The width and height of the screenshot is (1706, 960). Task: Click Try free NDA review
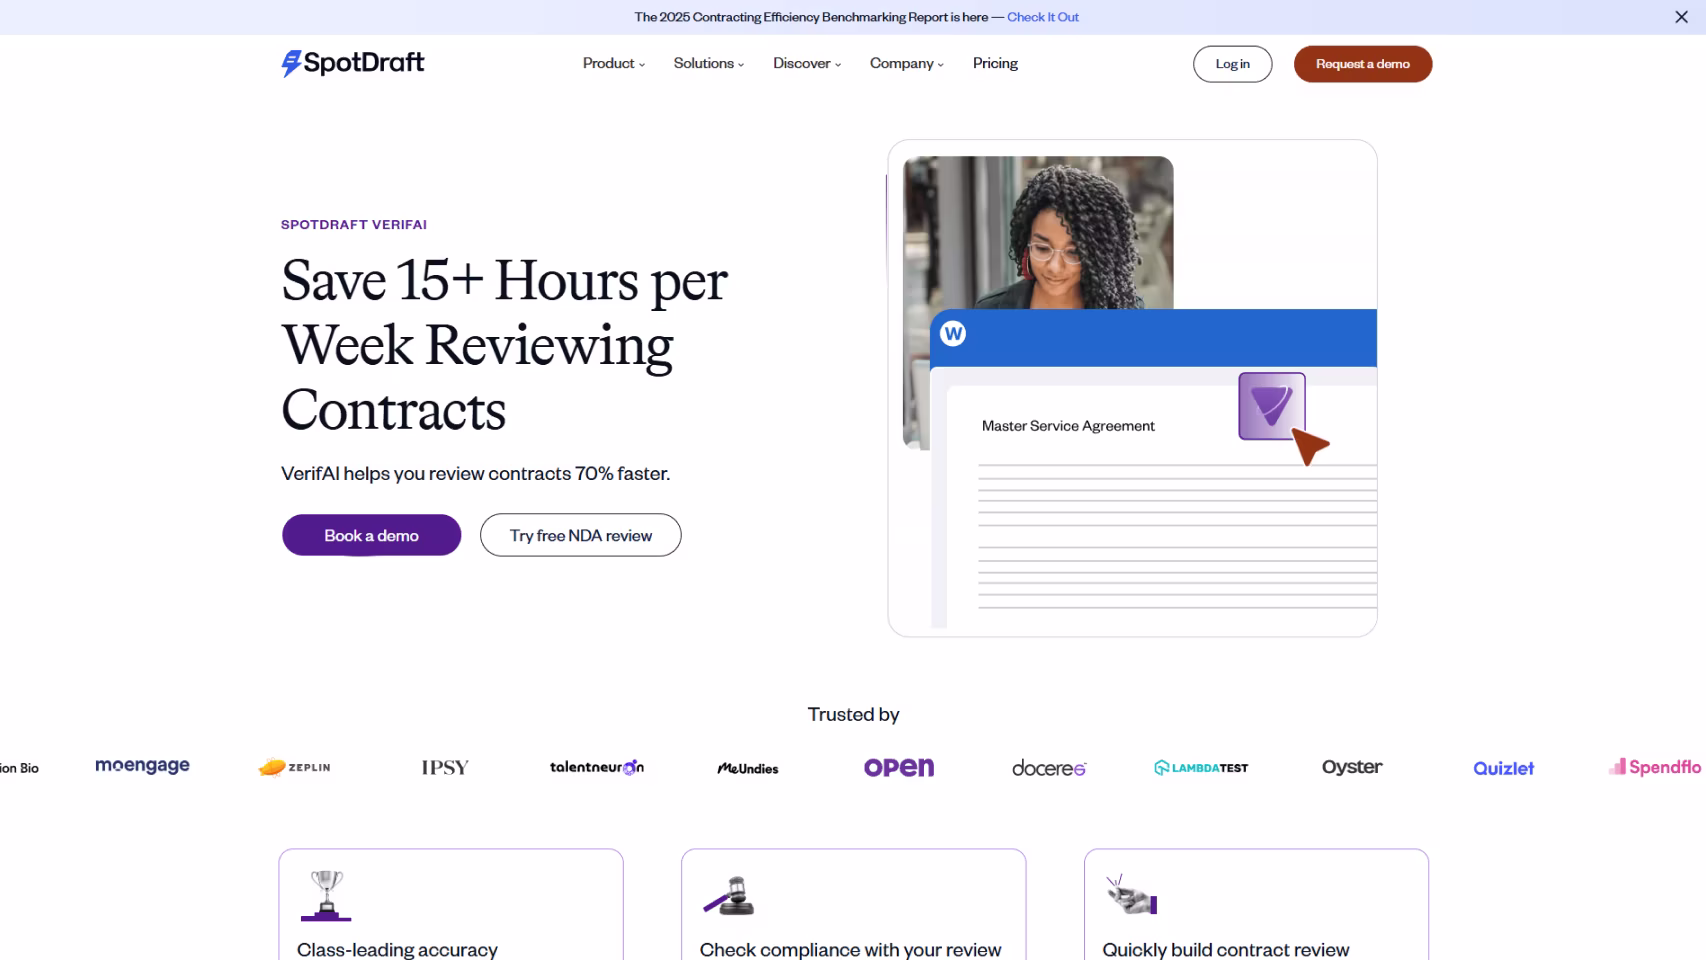click(580, 535)
